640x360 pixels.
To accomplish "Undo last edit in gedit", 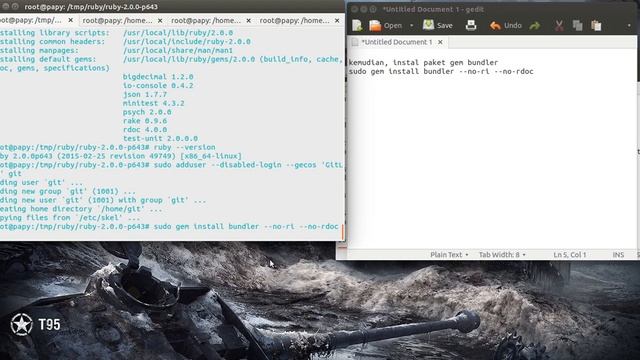I will [506, 25].
